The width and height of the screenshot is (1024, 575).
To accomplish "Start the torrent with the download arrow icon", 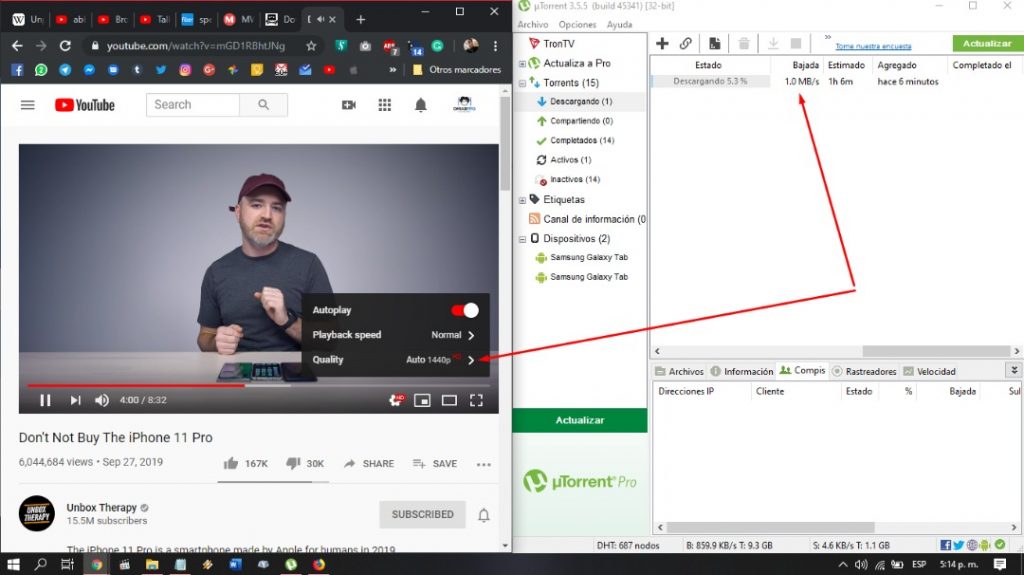I will [x=773, y=44].
